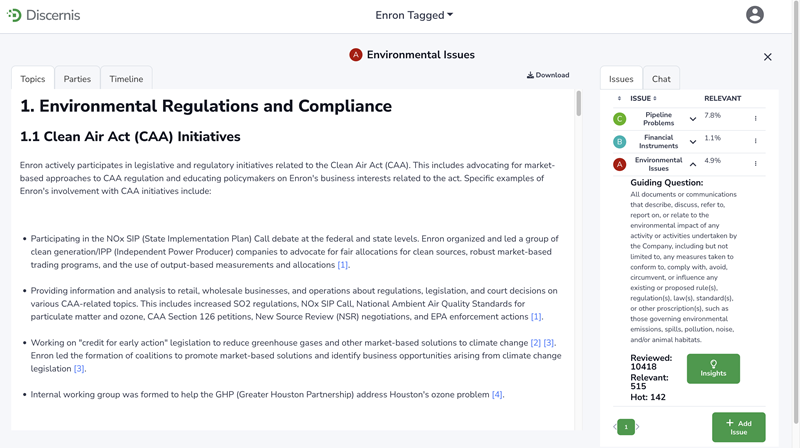Click the green C Pipeline Problems badge
Image resolution: width=800 pixels, height=448 pixels.
click(619, 119)
